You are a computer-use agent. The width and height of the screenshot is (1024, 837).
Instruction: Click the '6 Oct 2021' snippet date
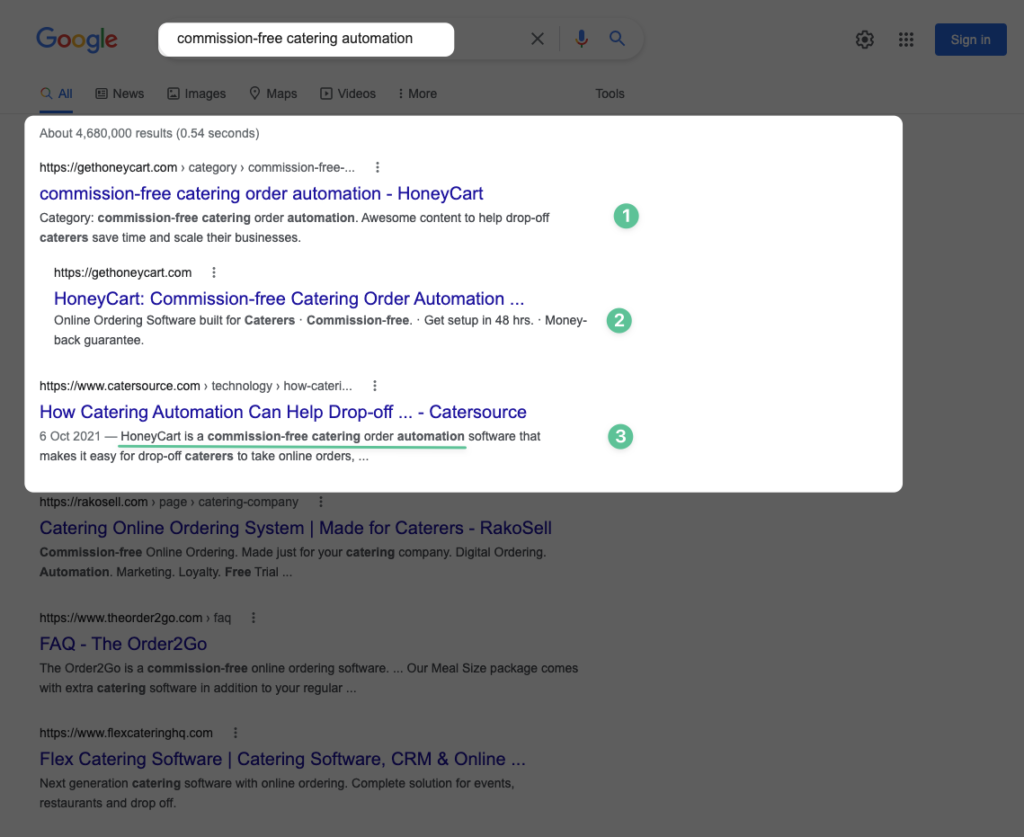[x=70, y=436]
